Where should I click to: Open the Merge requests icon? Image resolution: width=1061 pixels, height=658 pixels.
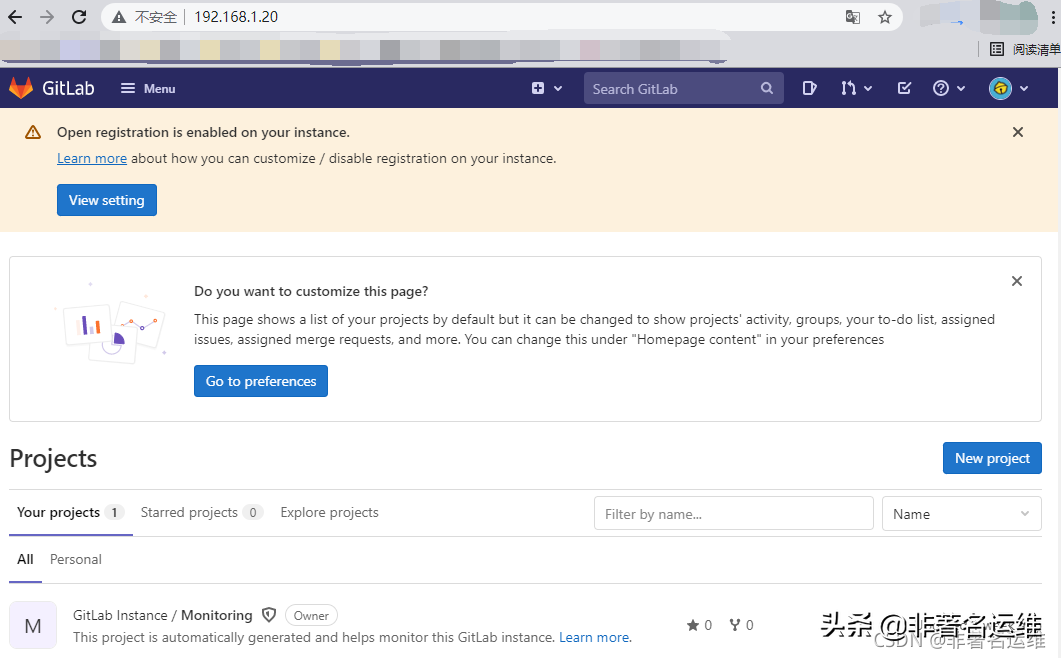(x=849, y=88)
